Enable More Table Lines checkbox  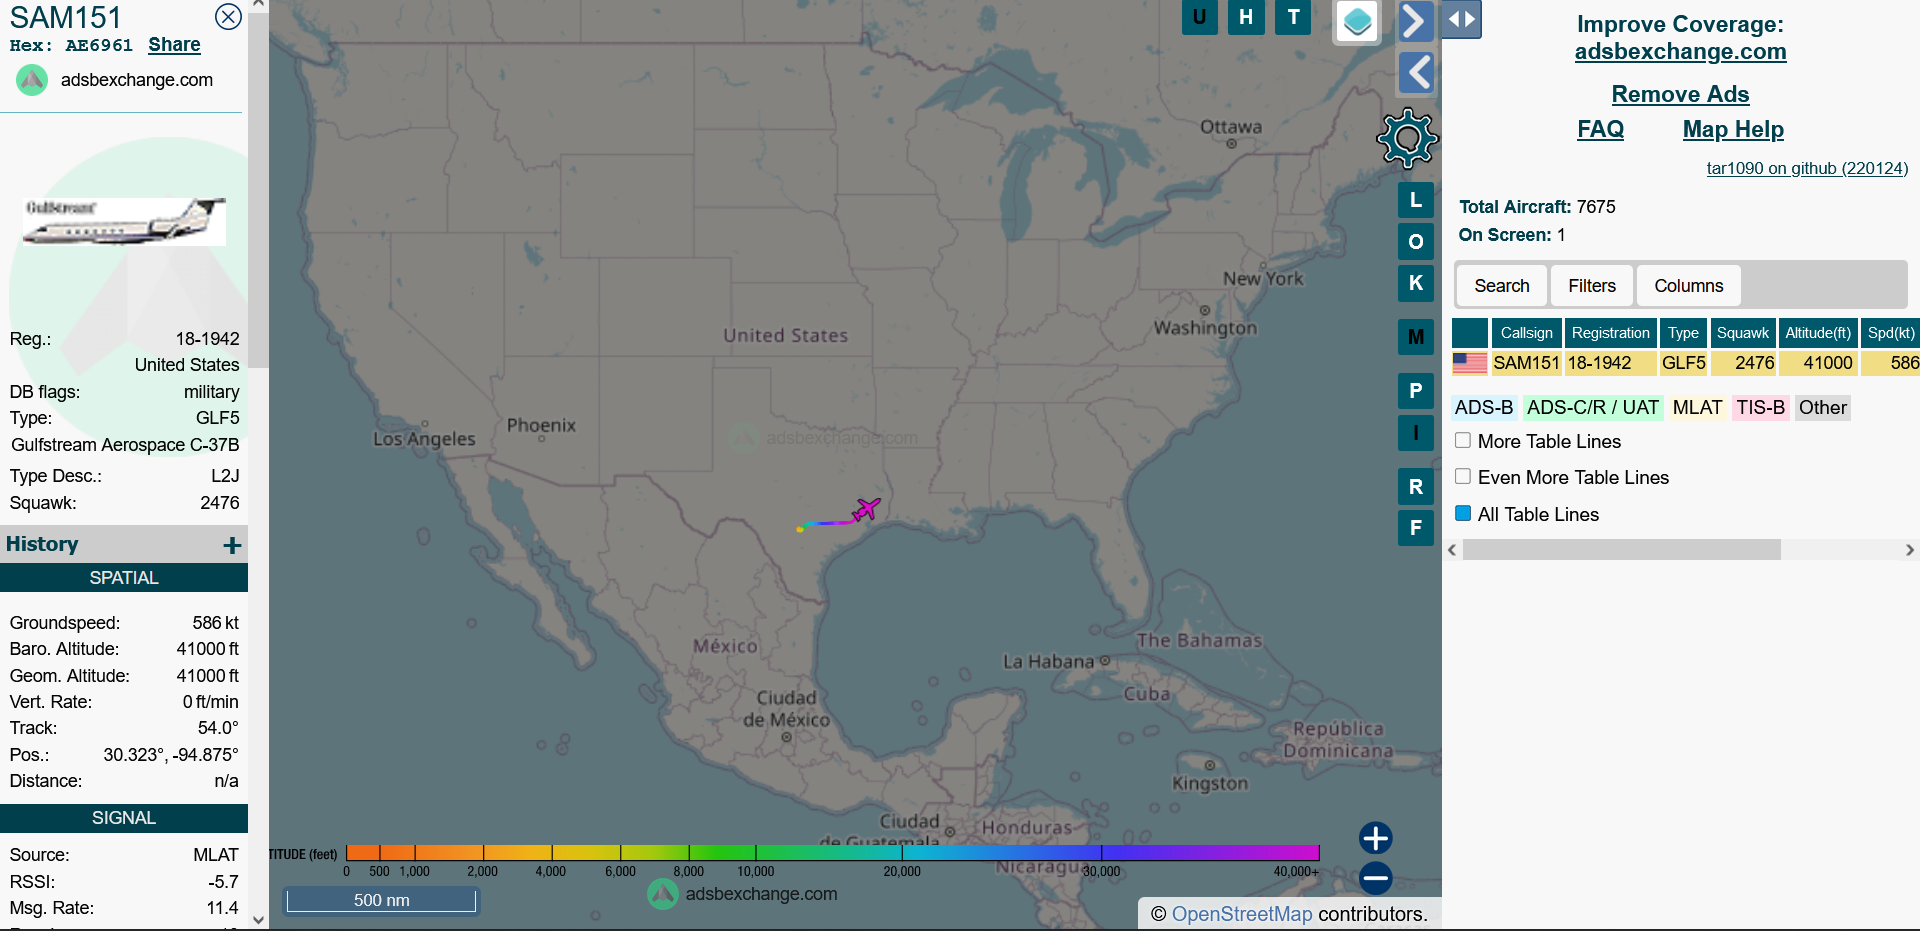point(1463,440)
